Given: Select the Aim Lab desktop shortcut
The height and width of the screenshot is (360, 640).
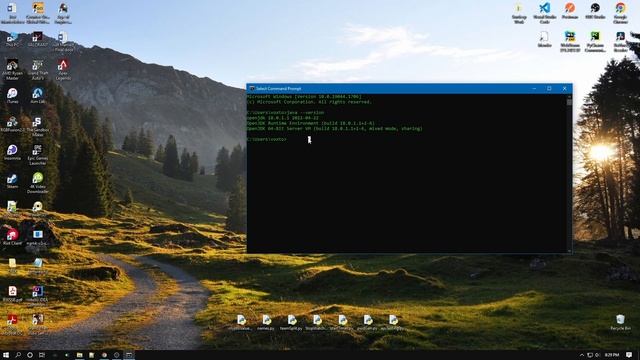Looking at the screenshot, I should (38, 96).
